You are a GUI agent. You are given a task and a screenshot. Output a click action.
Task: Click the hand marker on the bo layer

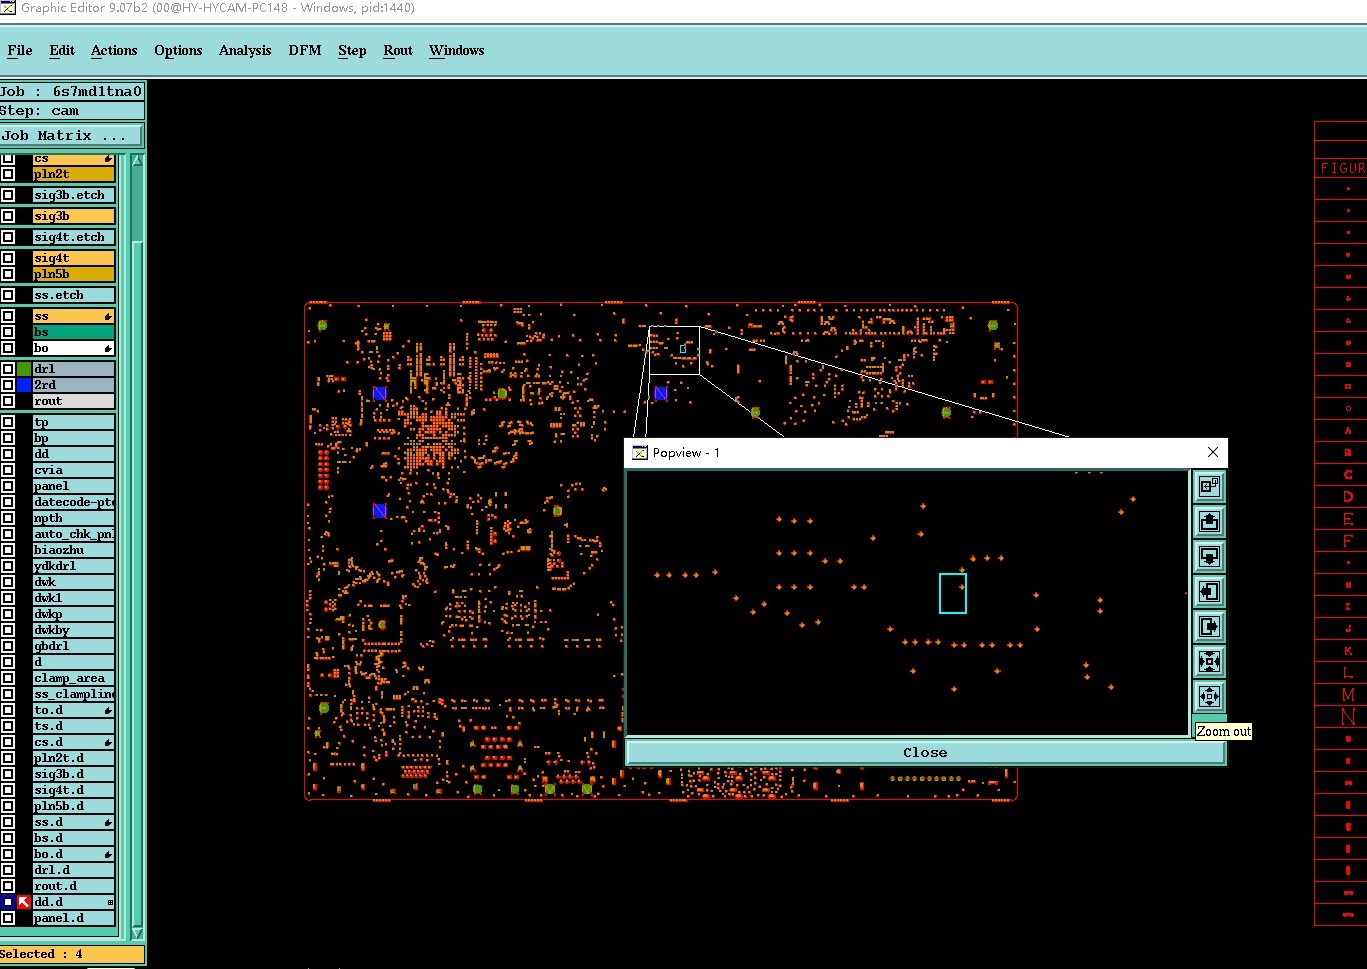tap(108, 348)
